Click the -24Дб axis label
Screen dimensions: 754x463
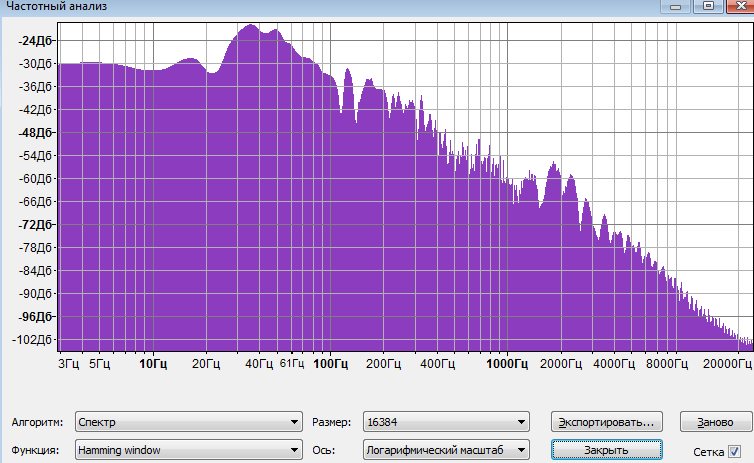point(35,41)
